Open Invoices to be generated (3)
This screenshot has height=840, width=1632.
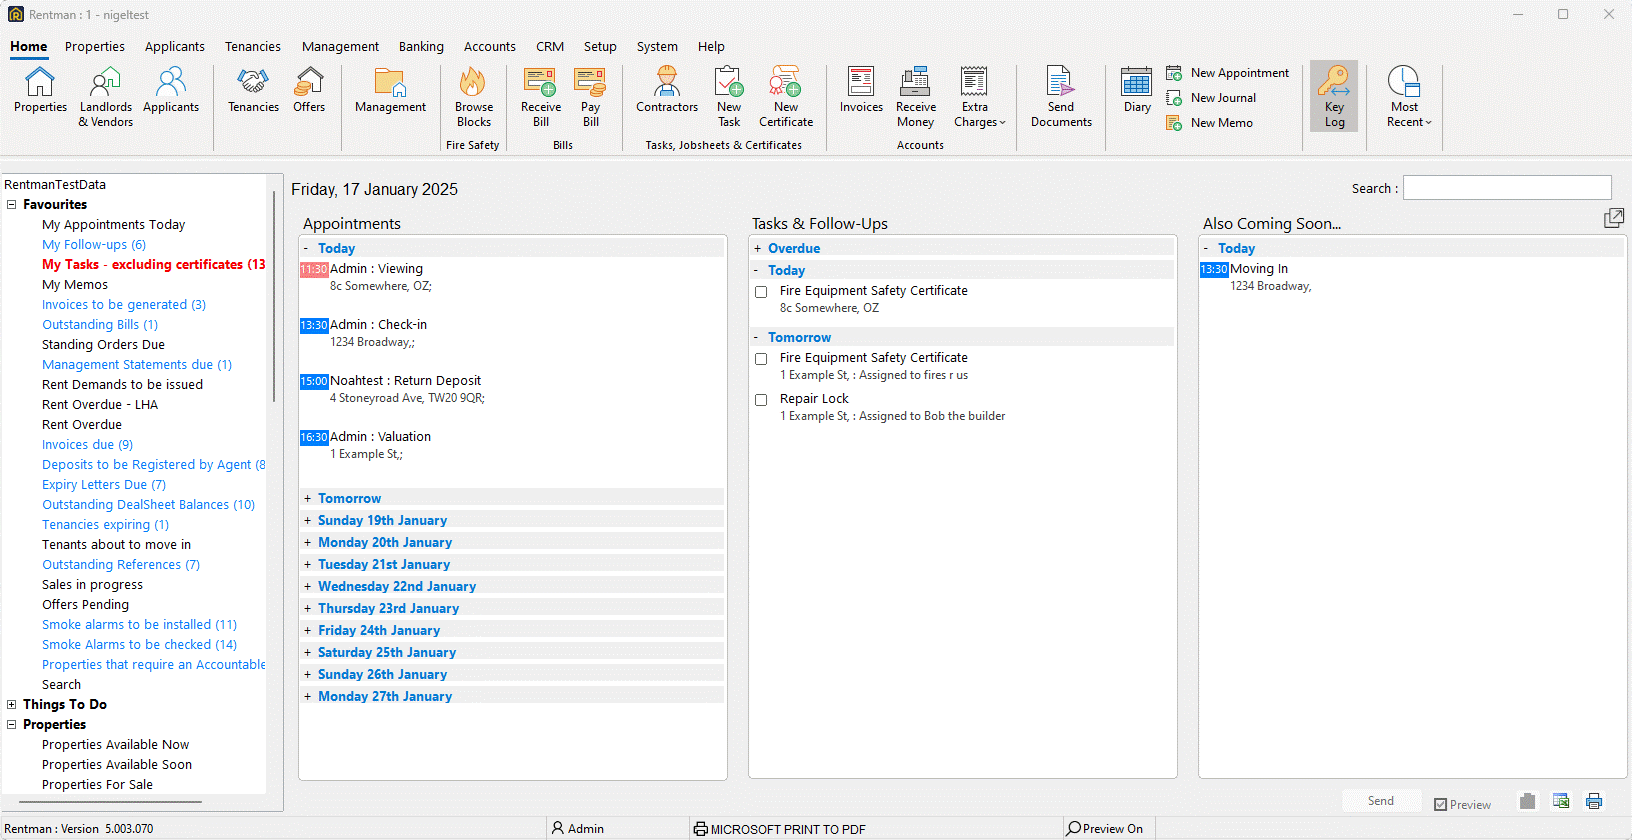124,305
